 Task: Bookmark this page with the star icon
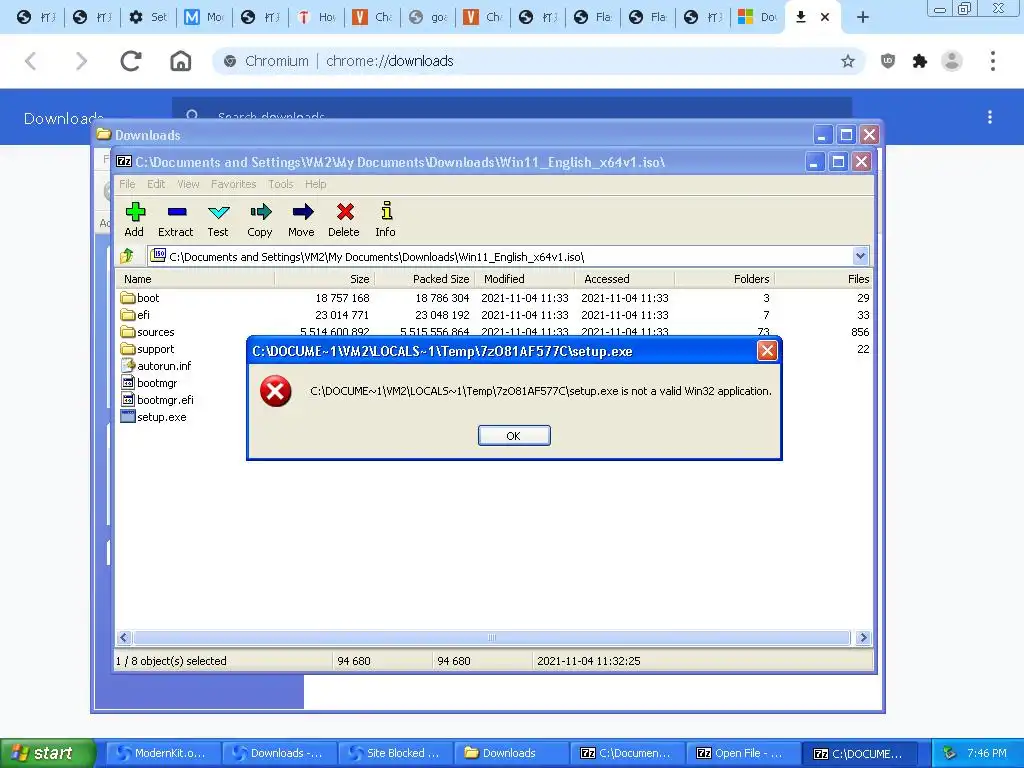click(x=848, y=61)
